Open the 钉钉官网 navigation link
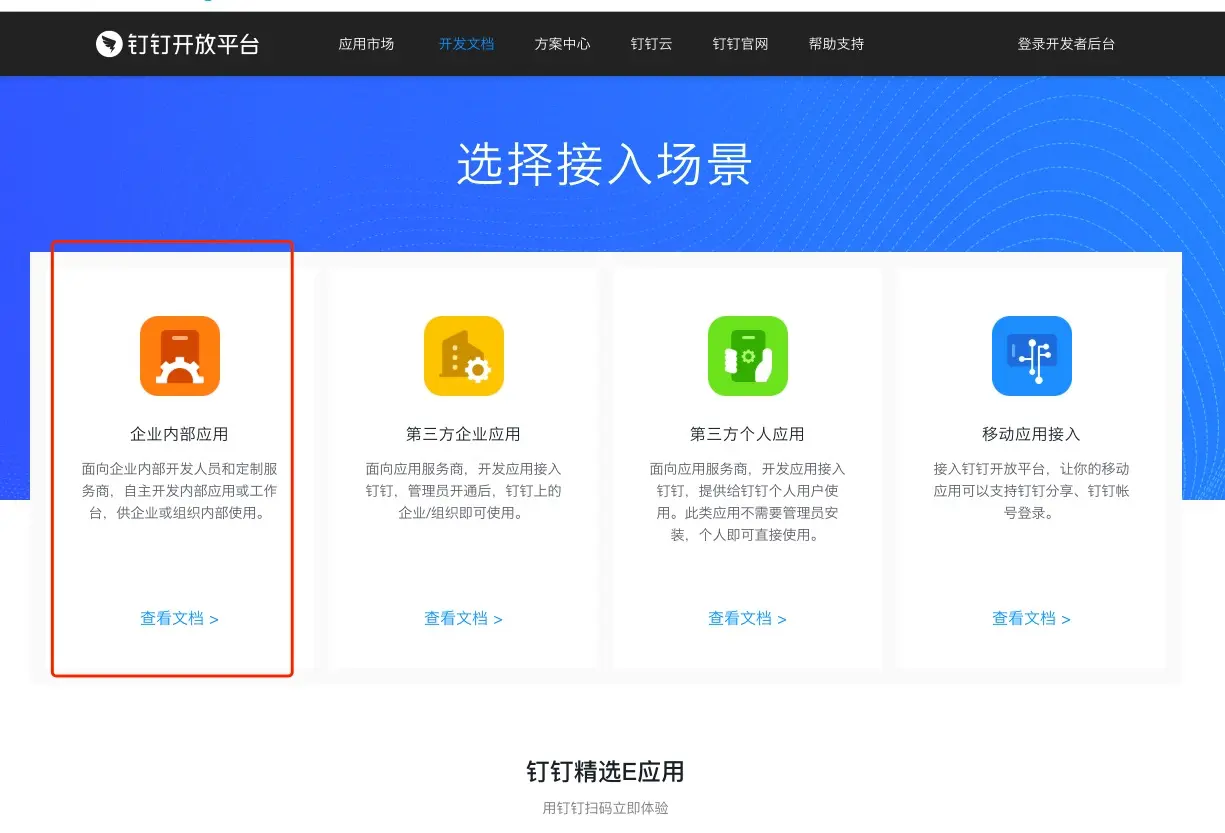The image size is (1225, 833). pos(740,44)
